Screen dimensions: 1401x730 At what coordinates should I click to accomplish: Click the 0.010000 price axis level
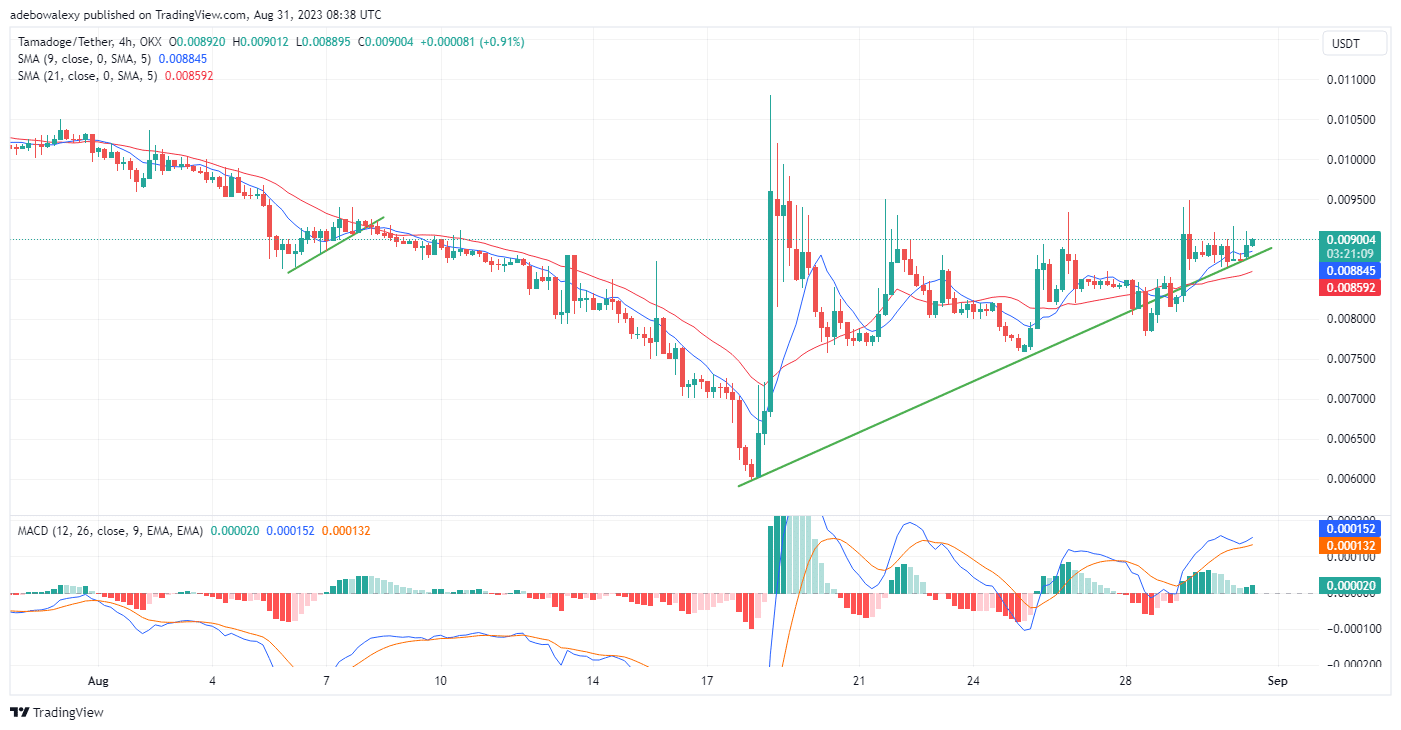(x=1351, y=160)
